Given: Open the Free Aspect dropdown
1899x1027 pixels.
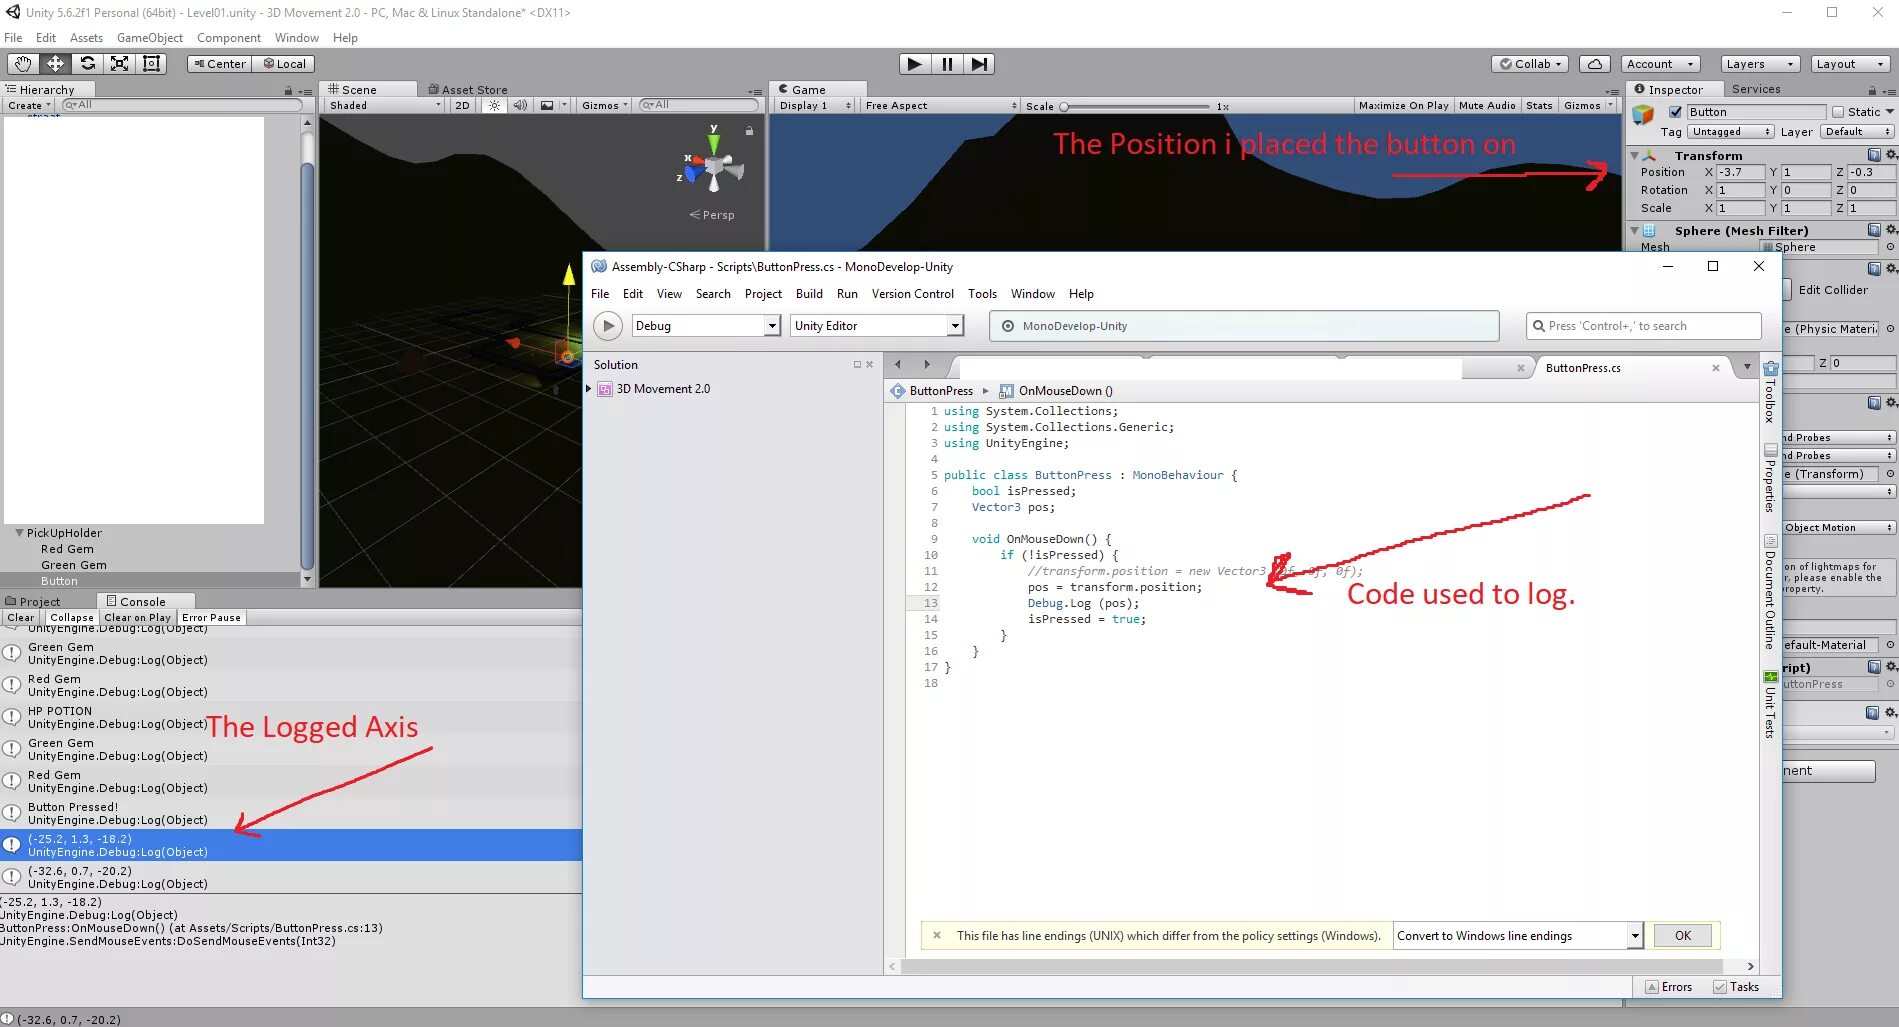Looking at the screenshot, I should [940, 105].
